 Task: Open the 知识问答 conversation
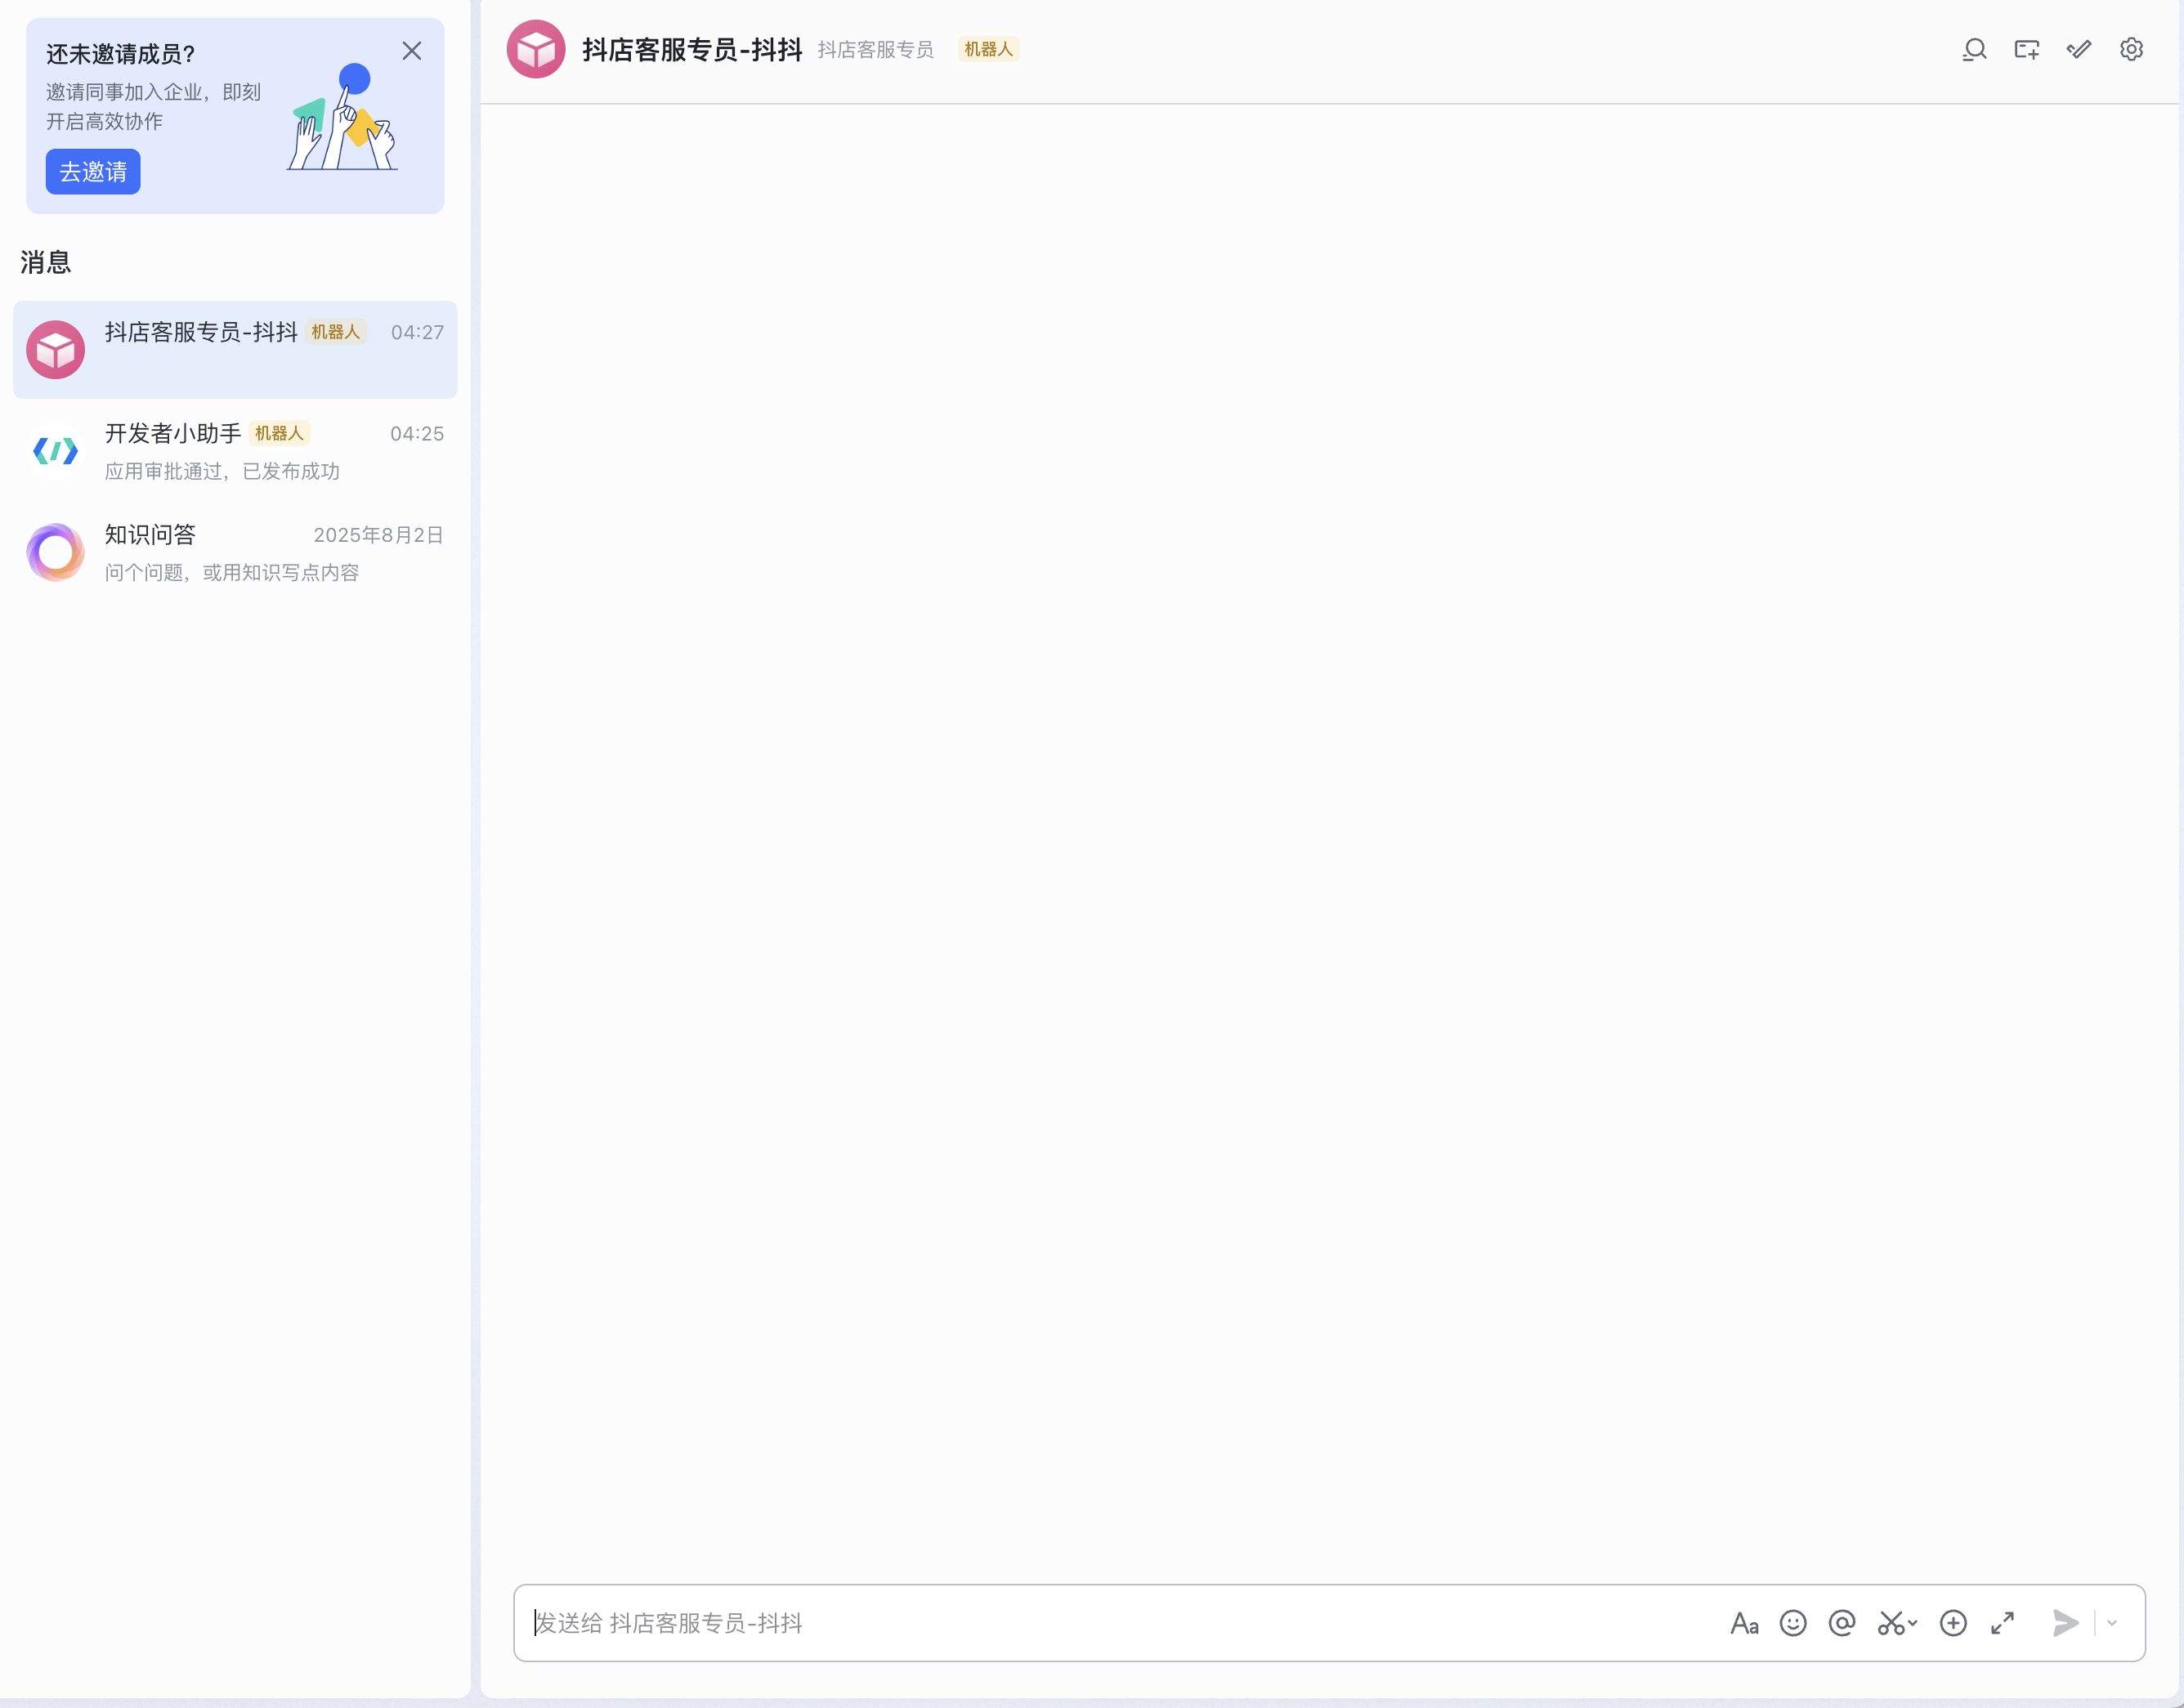[x=235, y=552]
